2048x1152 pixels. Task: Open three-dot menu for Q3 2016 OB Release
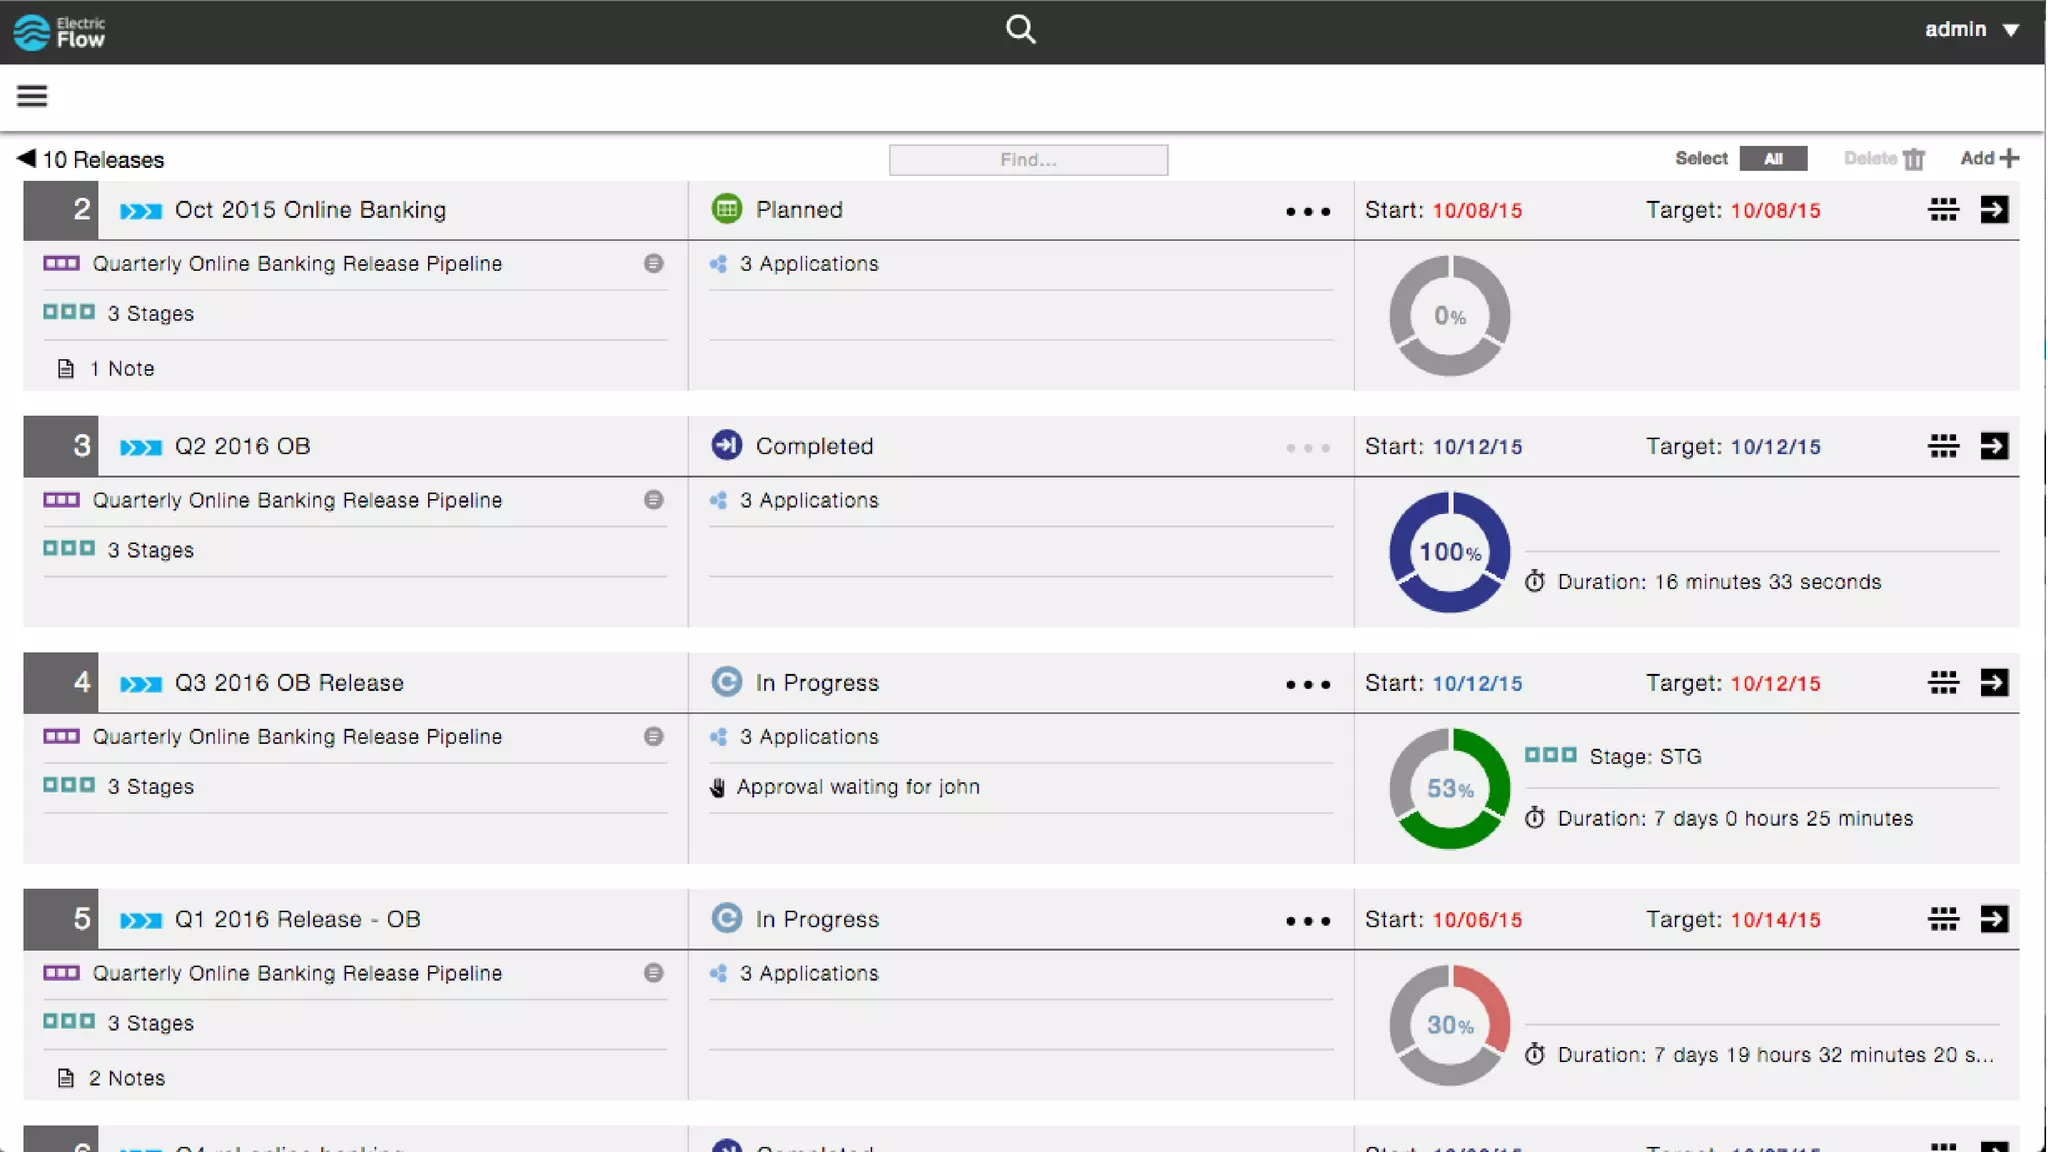coord(1307,684)
